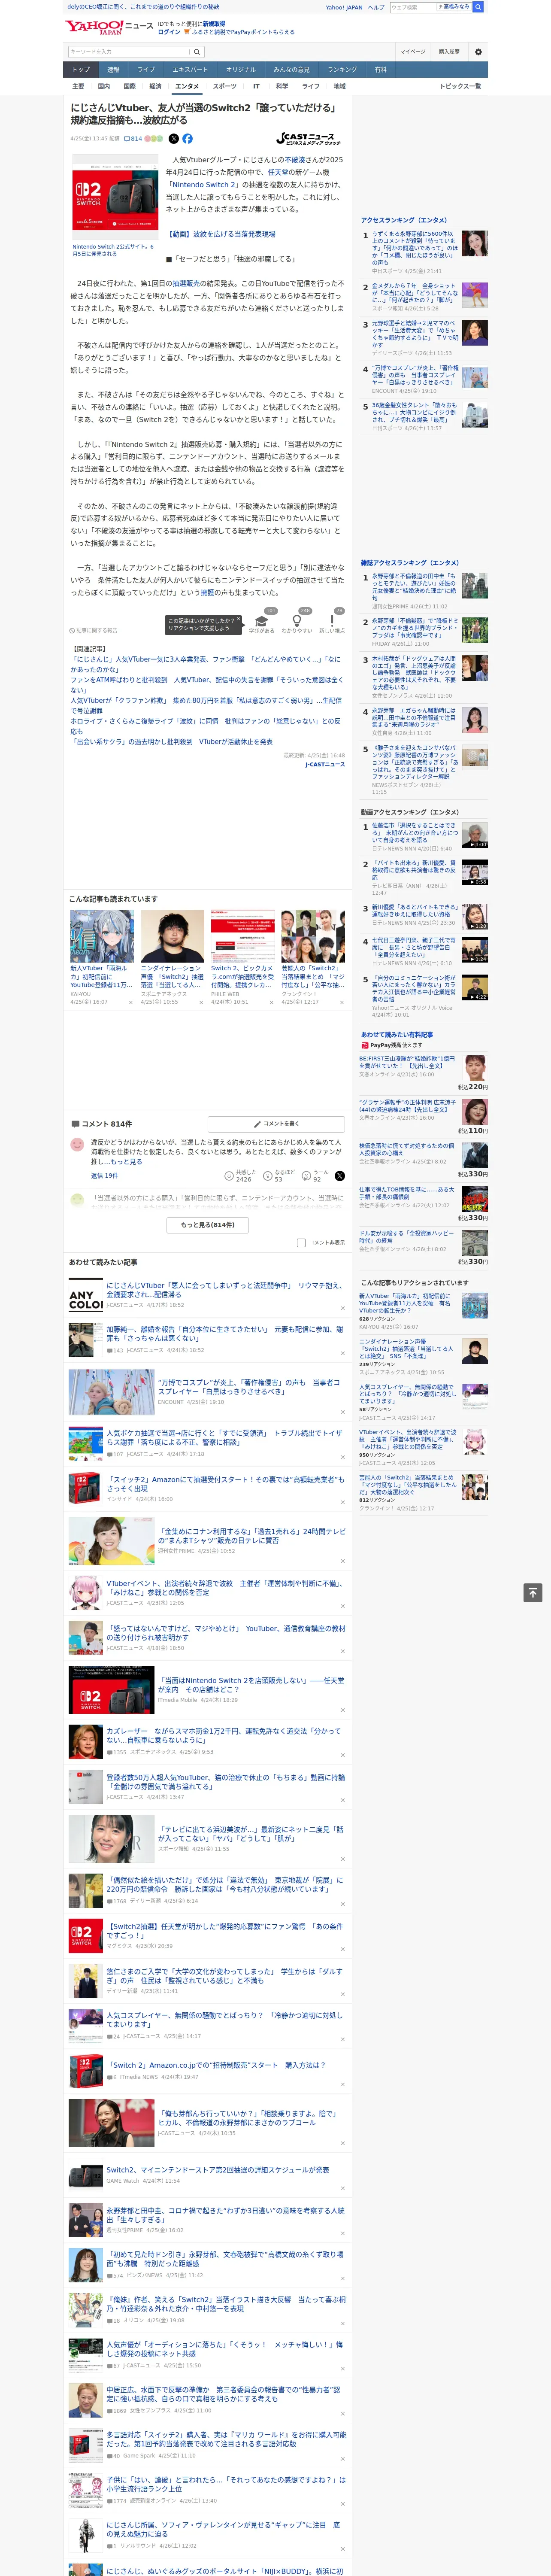Open the 購入履歴 link
The height and width of the screenshot is (2576, 551).
(449, 52)
